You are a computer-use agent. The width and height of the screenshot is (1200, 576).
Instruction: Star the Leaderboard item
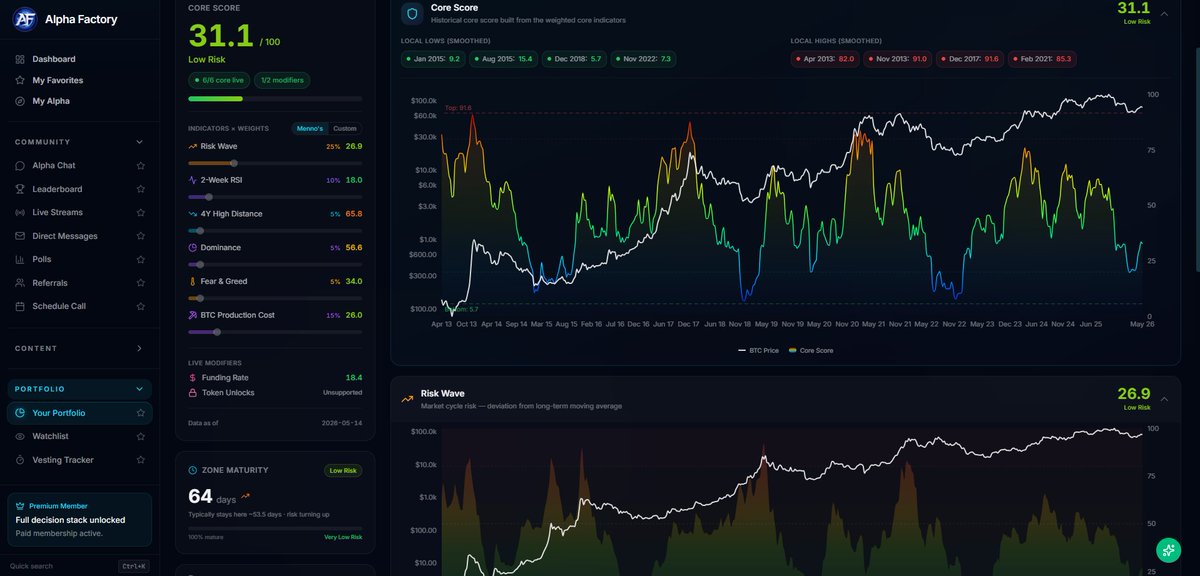point(140,189)
